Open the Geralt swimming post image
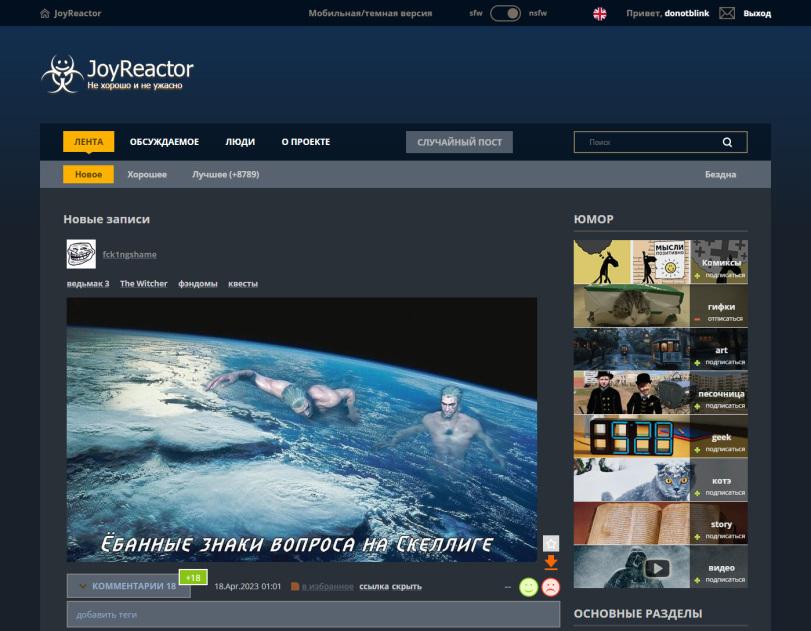 click(302, 430)
